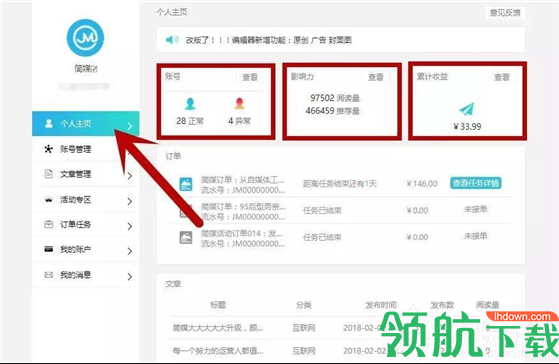
Task: Expand the 文章管理 chevron arrow
Action: coord(130,176)
